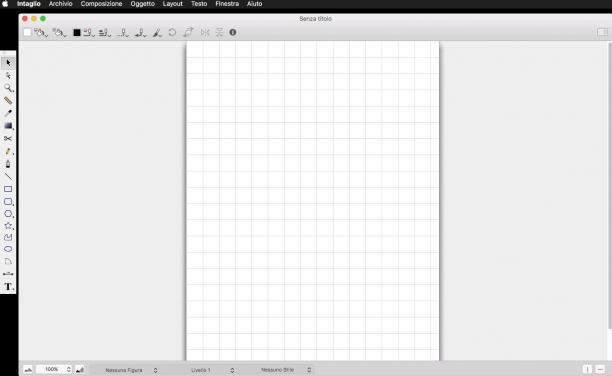This screenshot has height=376, width=612.
Task: Select the rounded rectangle tool
Action: click(8, 201)
